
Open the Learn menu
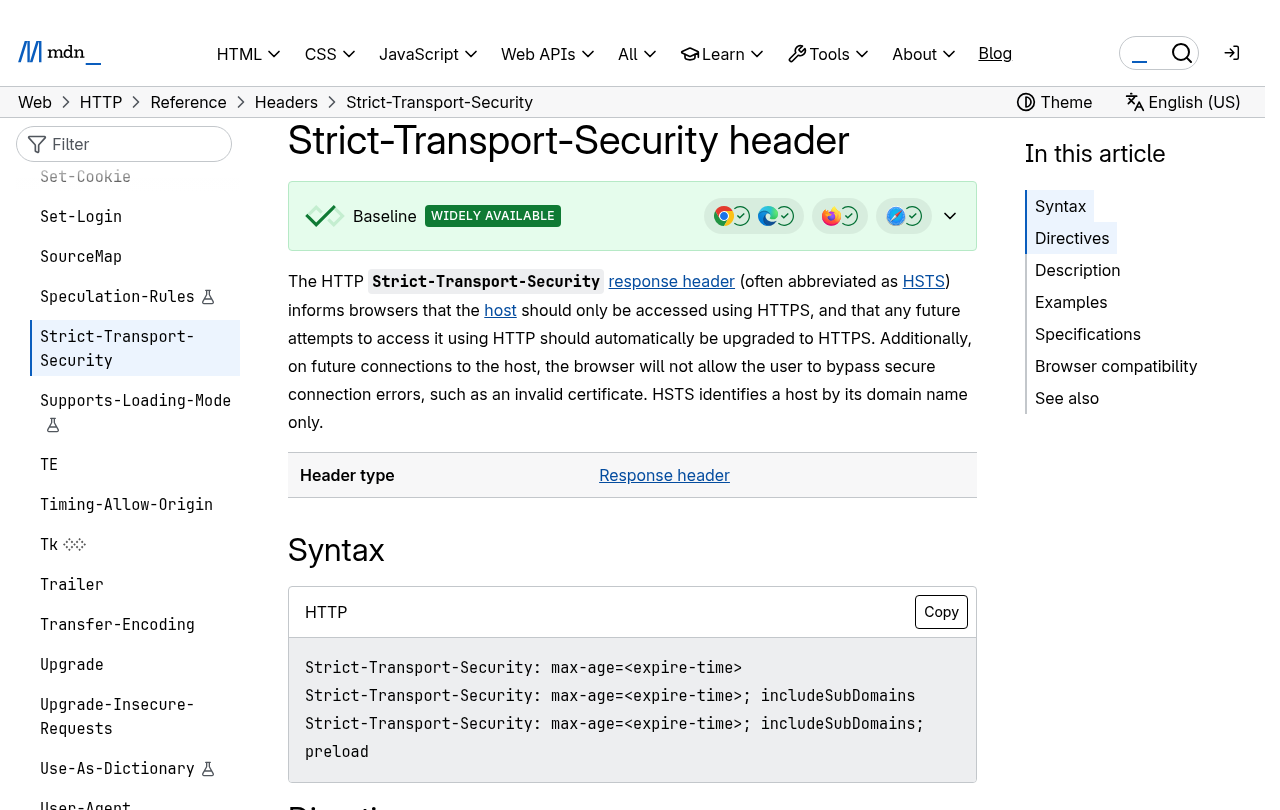722,54
